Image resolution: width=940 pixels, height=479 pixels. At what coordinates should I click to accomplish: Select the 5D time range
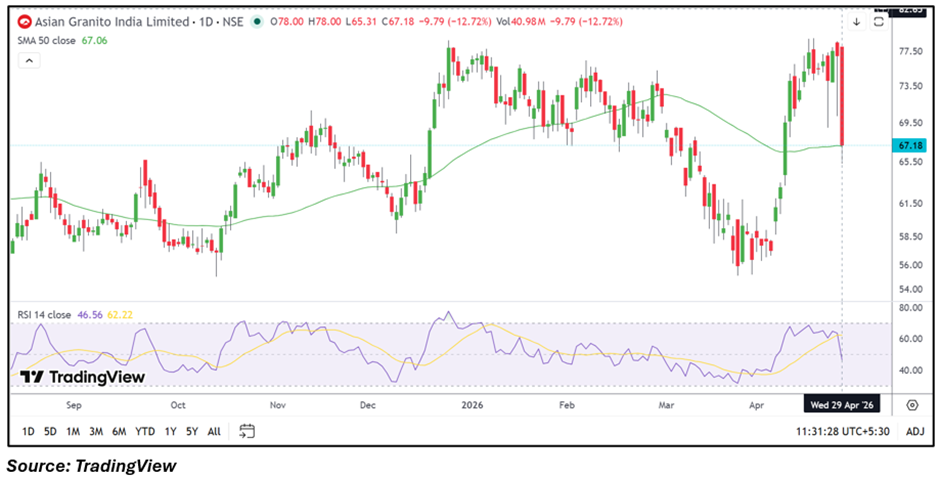[x=50, y=432]
